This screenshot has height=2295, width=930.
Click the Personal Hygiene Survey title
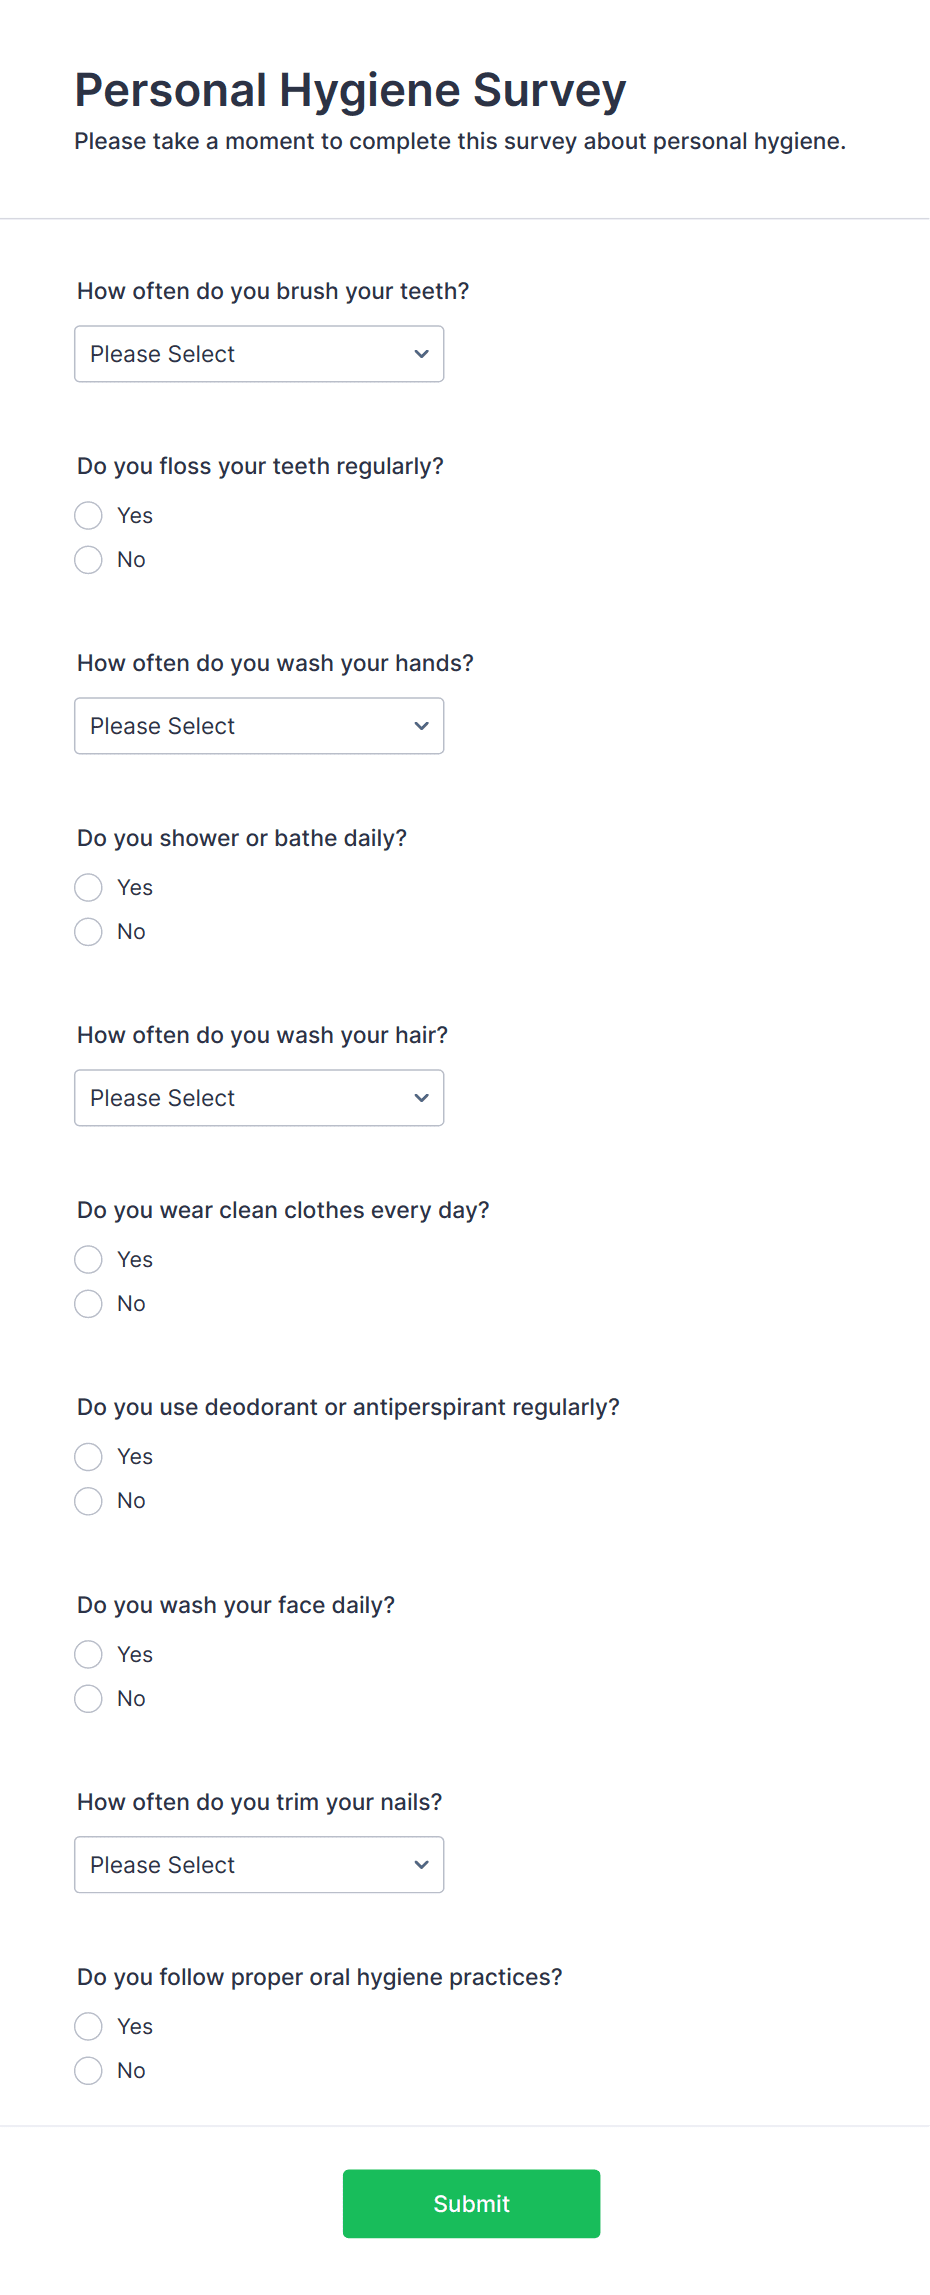pos(349,90)
